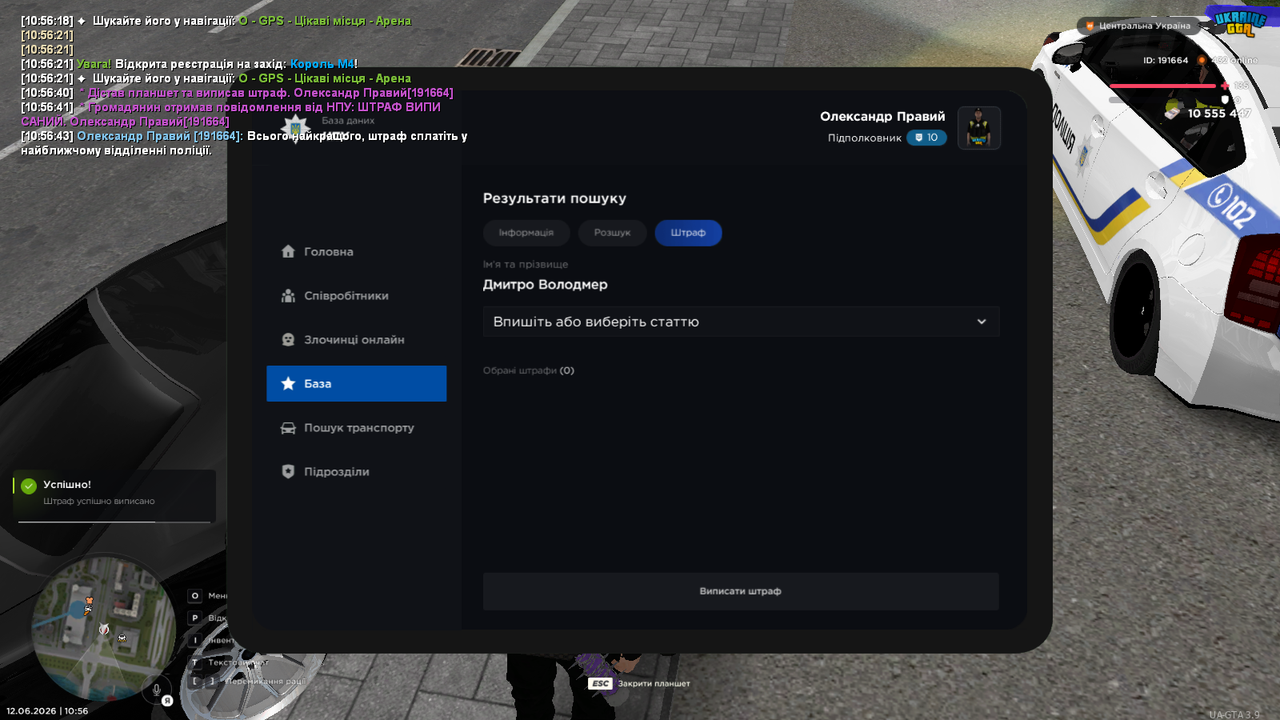Image resolution: width=1280 pixels, height=720 pixels.
Task: Click the Ukraine GTA logo
Action: [1239, 22]
